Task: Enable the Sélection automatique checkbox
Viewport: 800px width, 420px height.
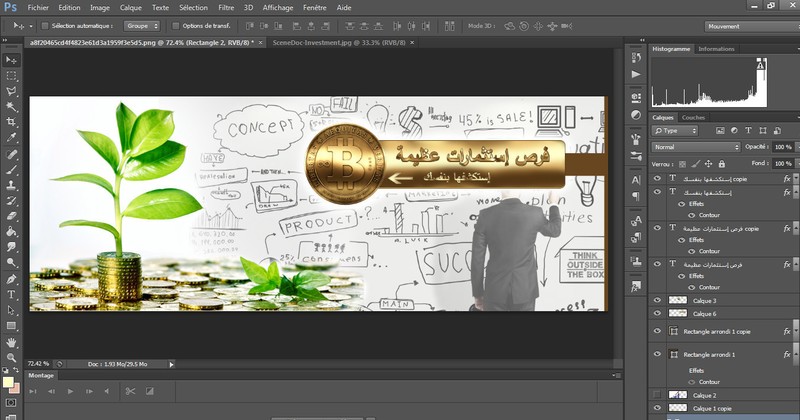Action: (x=44, y=26)
